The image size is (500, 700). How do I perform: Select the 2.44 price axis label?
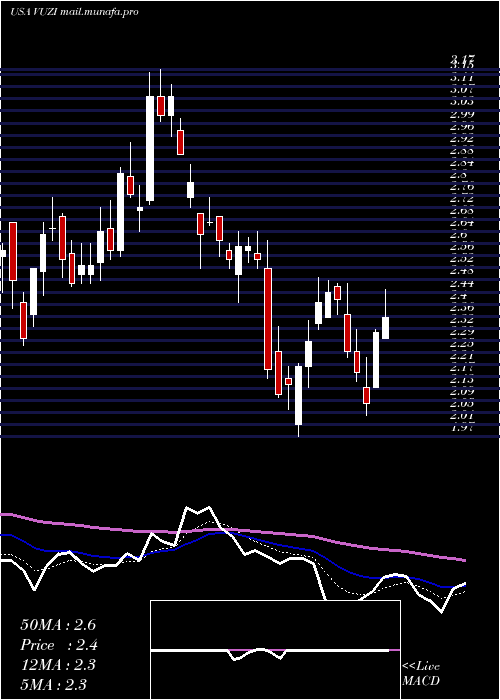462,283
